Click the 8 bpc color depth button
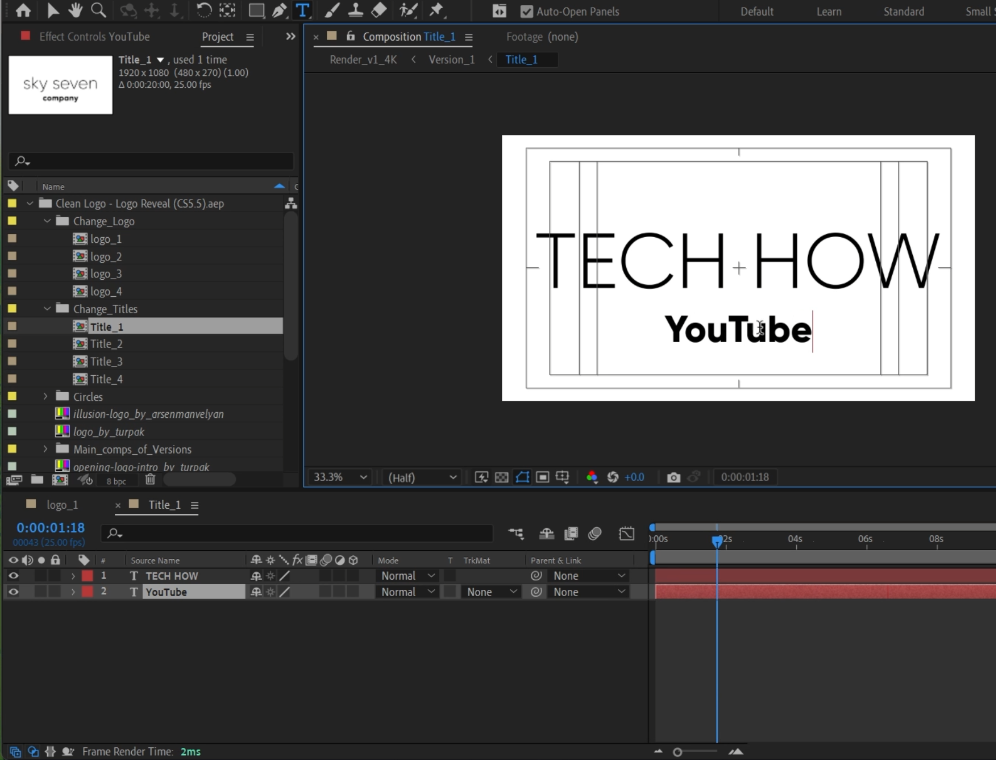 click(116, 481)
